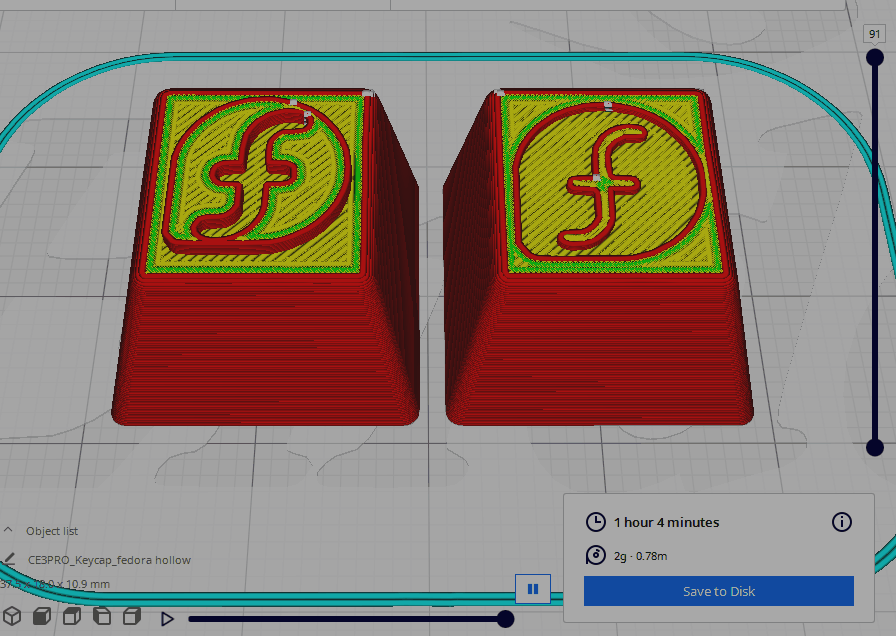Click the 2g · 0.78m material usage text
This screenshot has width=896, height=636.
(641, 556)
